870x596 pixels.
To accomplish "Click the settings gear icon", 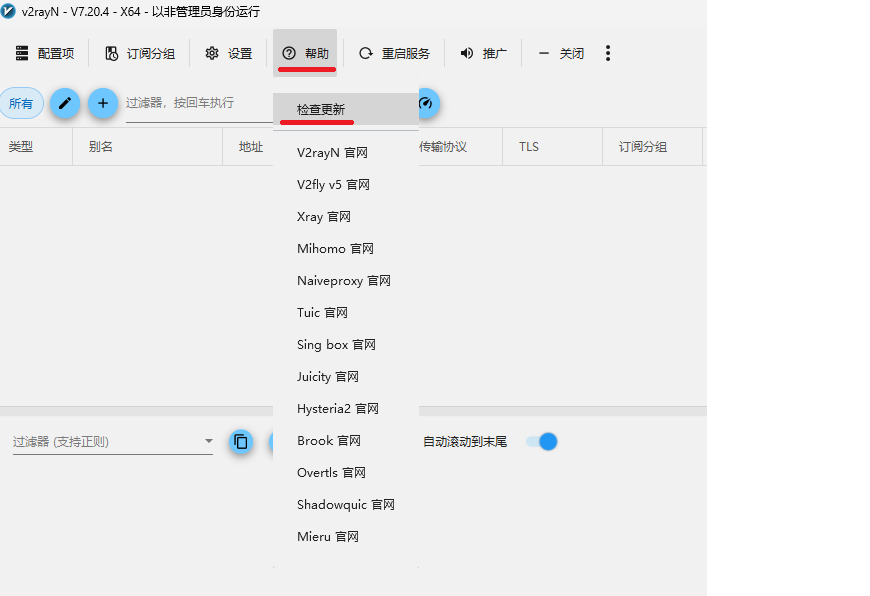I will coord(211,53).
